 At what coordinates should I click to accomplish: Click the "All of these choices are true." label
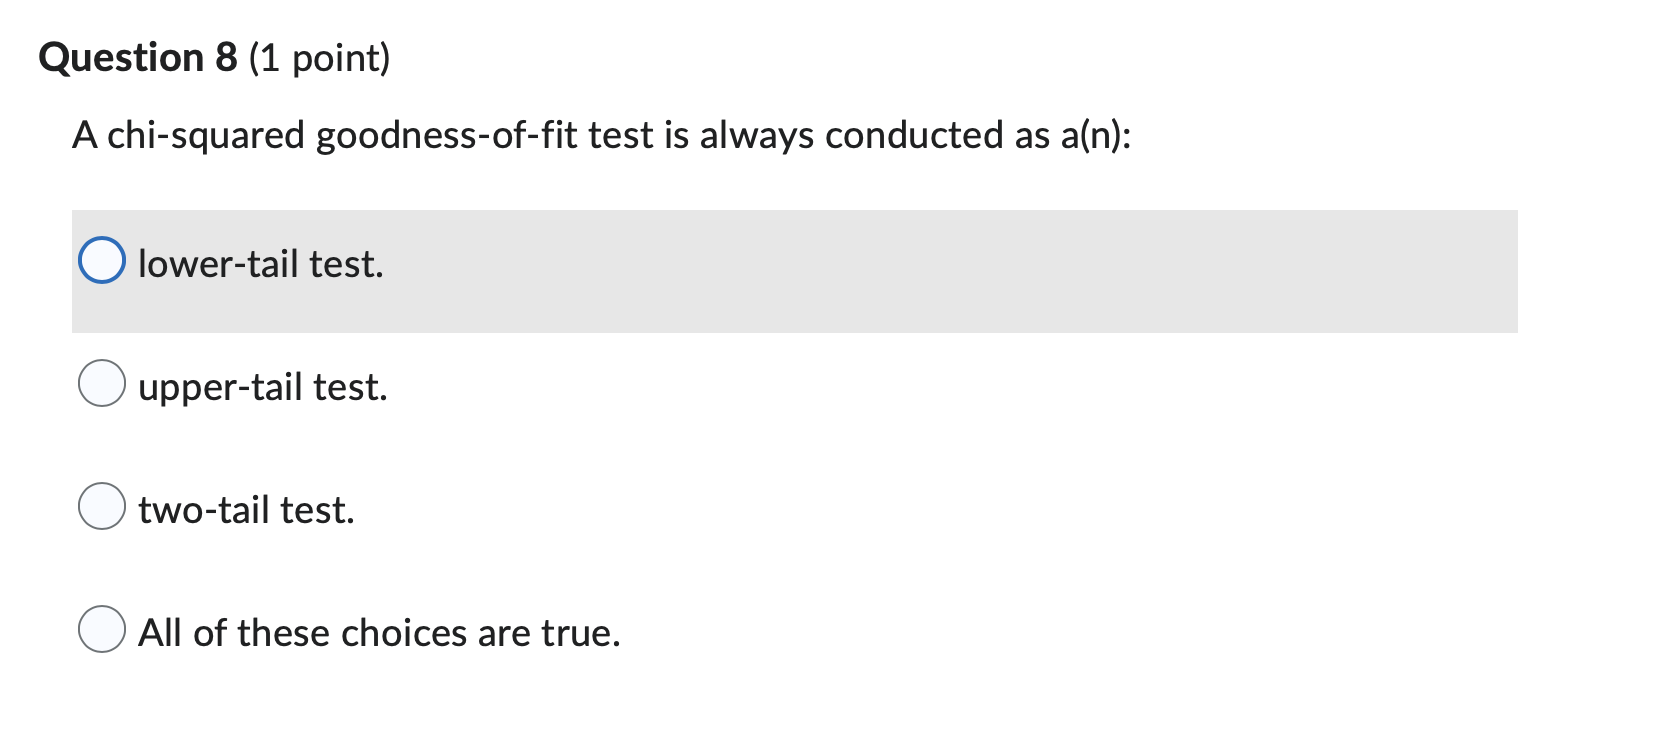pyautogui.click(x=379, y=632)
